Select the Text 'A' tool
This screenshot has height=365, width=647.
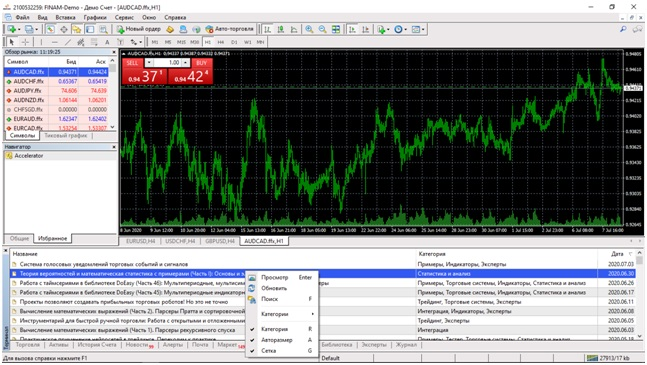pos(107,42)
